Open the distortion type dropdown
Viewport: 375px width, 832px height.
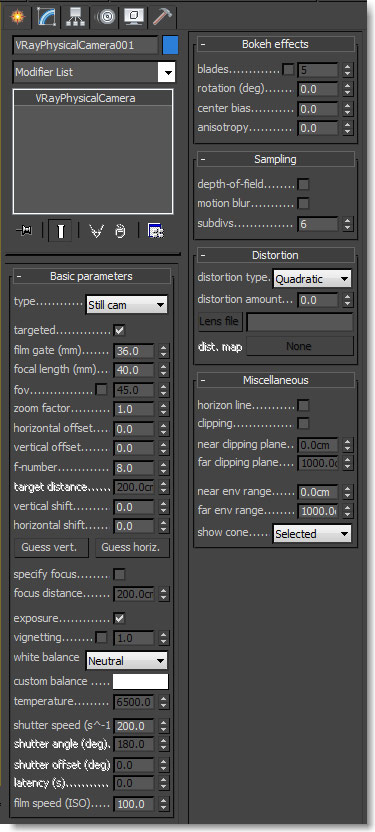click(x=312, y=279)
